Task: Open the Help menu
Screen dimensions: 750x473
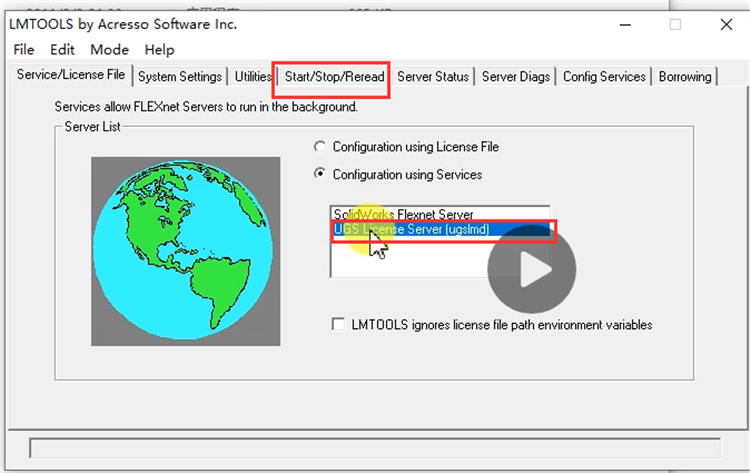Action: click(x=159, y=50)
